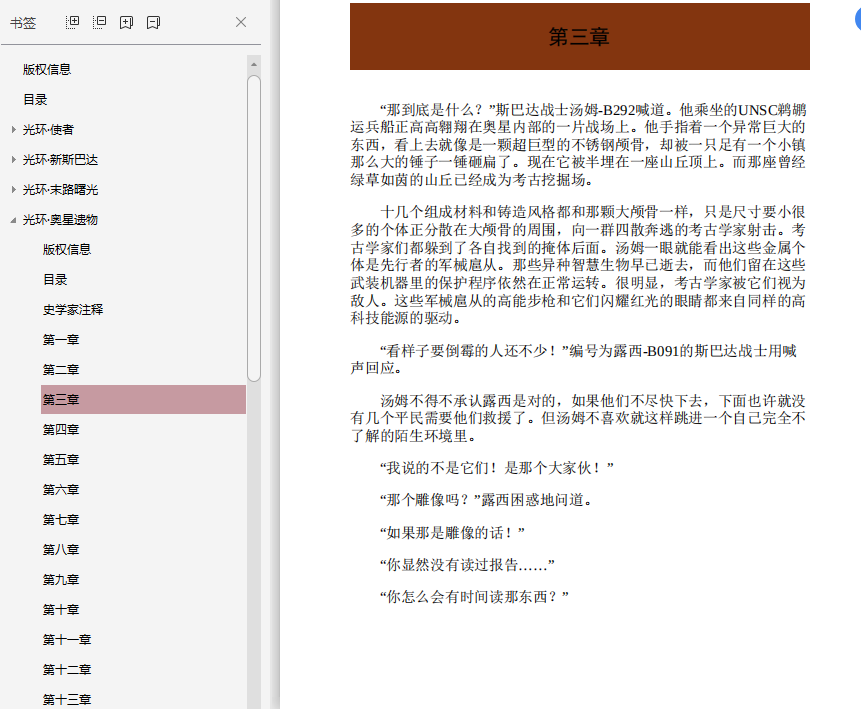This screenshot has height=709, width=861.
Task: Click the paragraph beginning 十几个组成材料
Action: pyautogui.click(x=578, y=265)
